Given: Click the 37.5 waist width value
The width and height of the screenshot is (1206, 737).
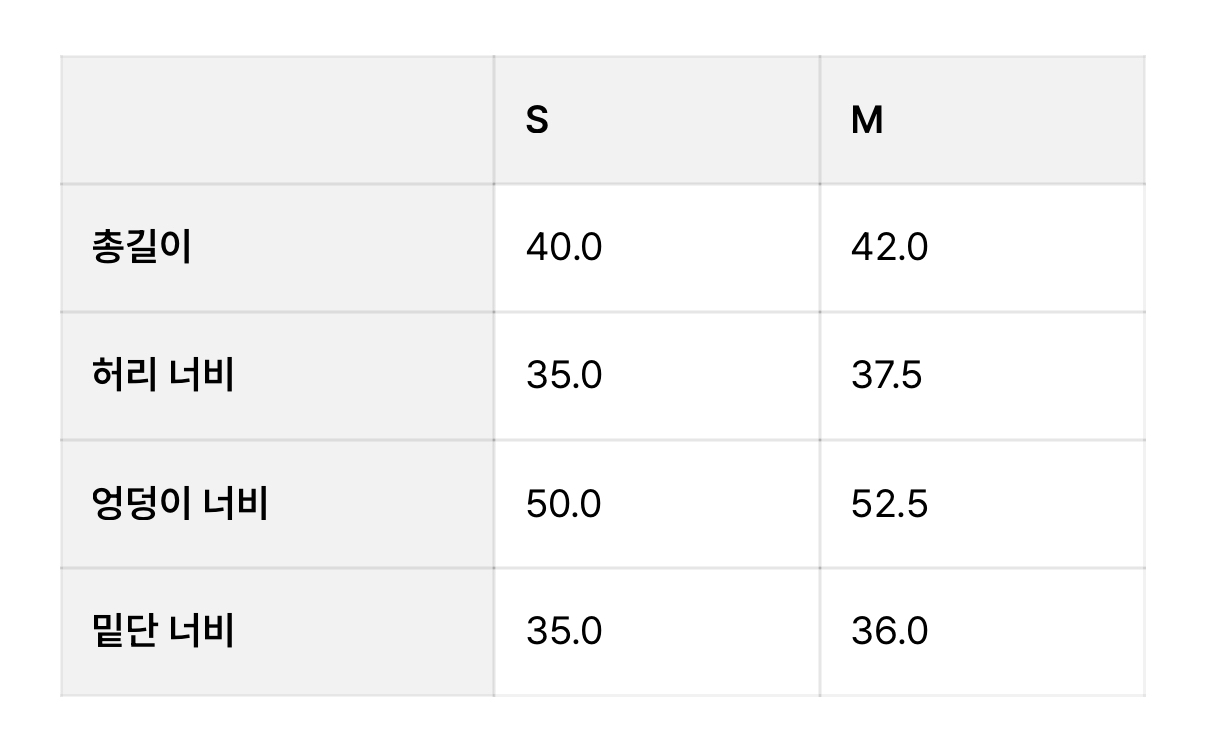Looking at the screenshot, I should [886, 376].
